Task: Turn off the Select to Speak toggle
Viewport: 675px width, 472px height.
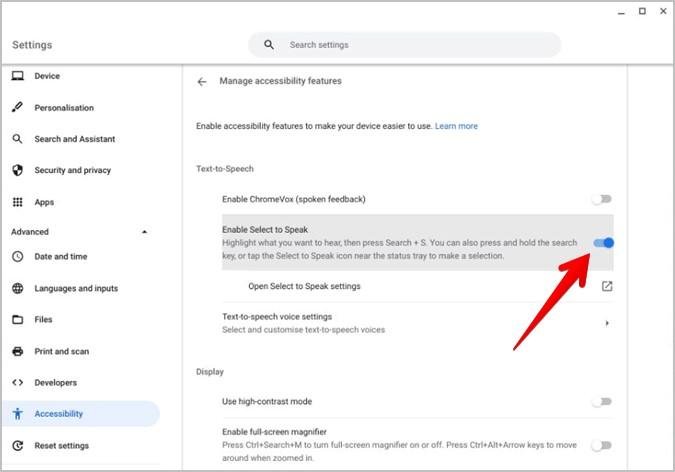Action: click(x=603, y=243)
